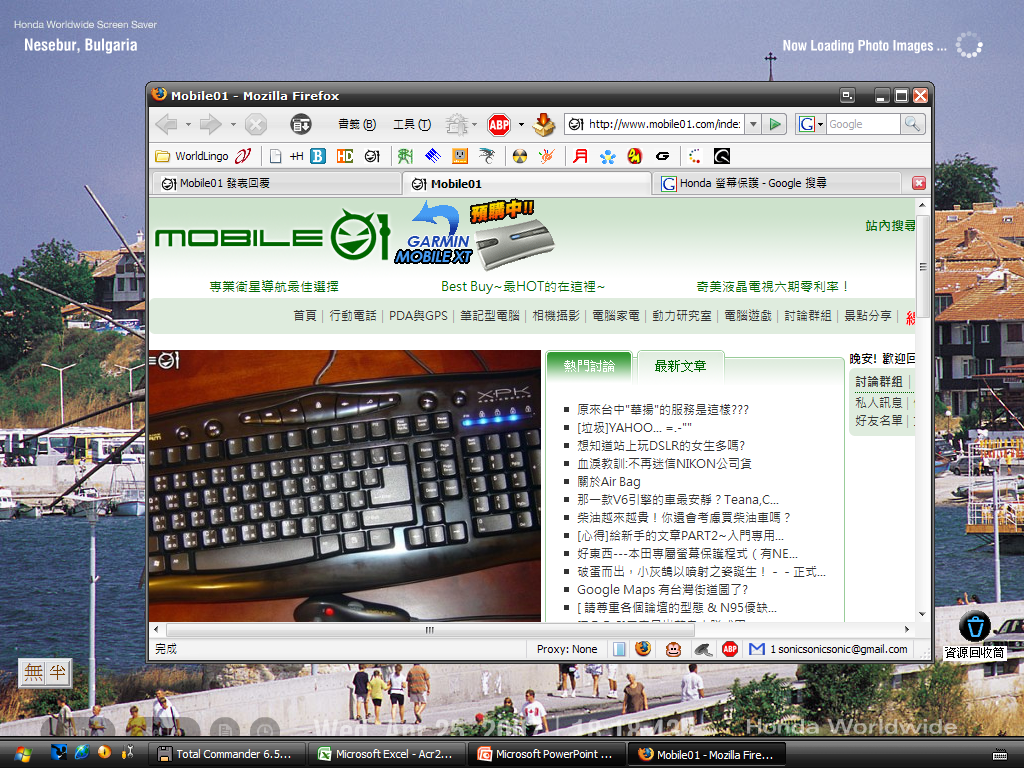
Task: Click the blue flower bookmark icon
Action: [x=607, y=156]
